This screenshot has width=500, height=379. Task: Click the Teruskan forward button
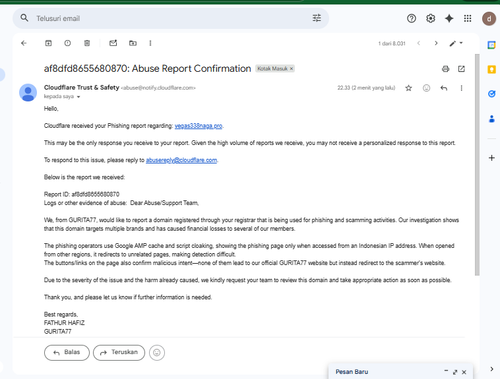(119, 352)
